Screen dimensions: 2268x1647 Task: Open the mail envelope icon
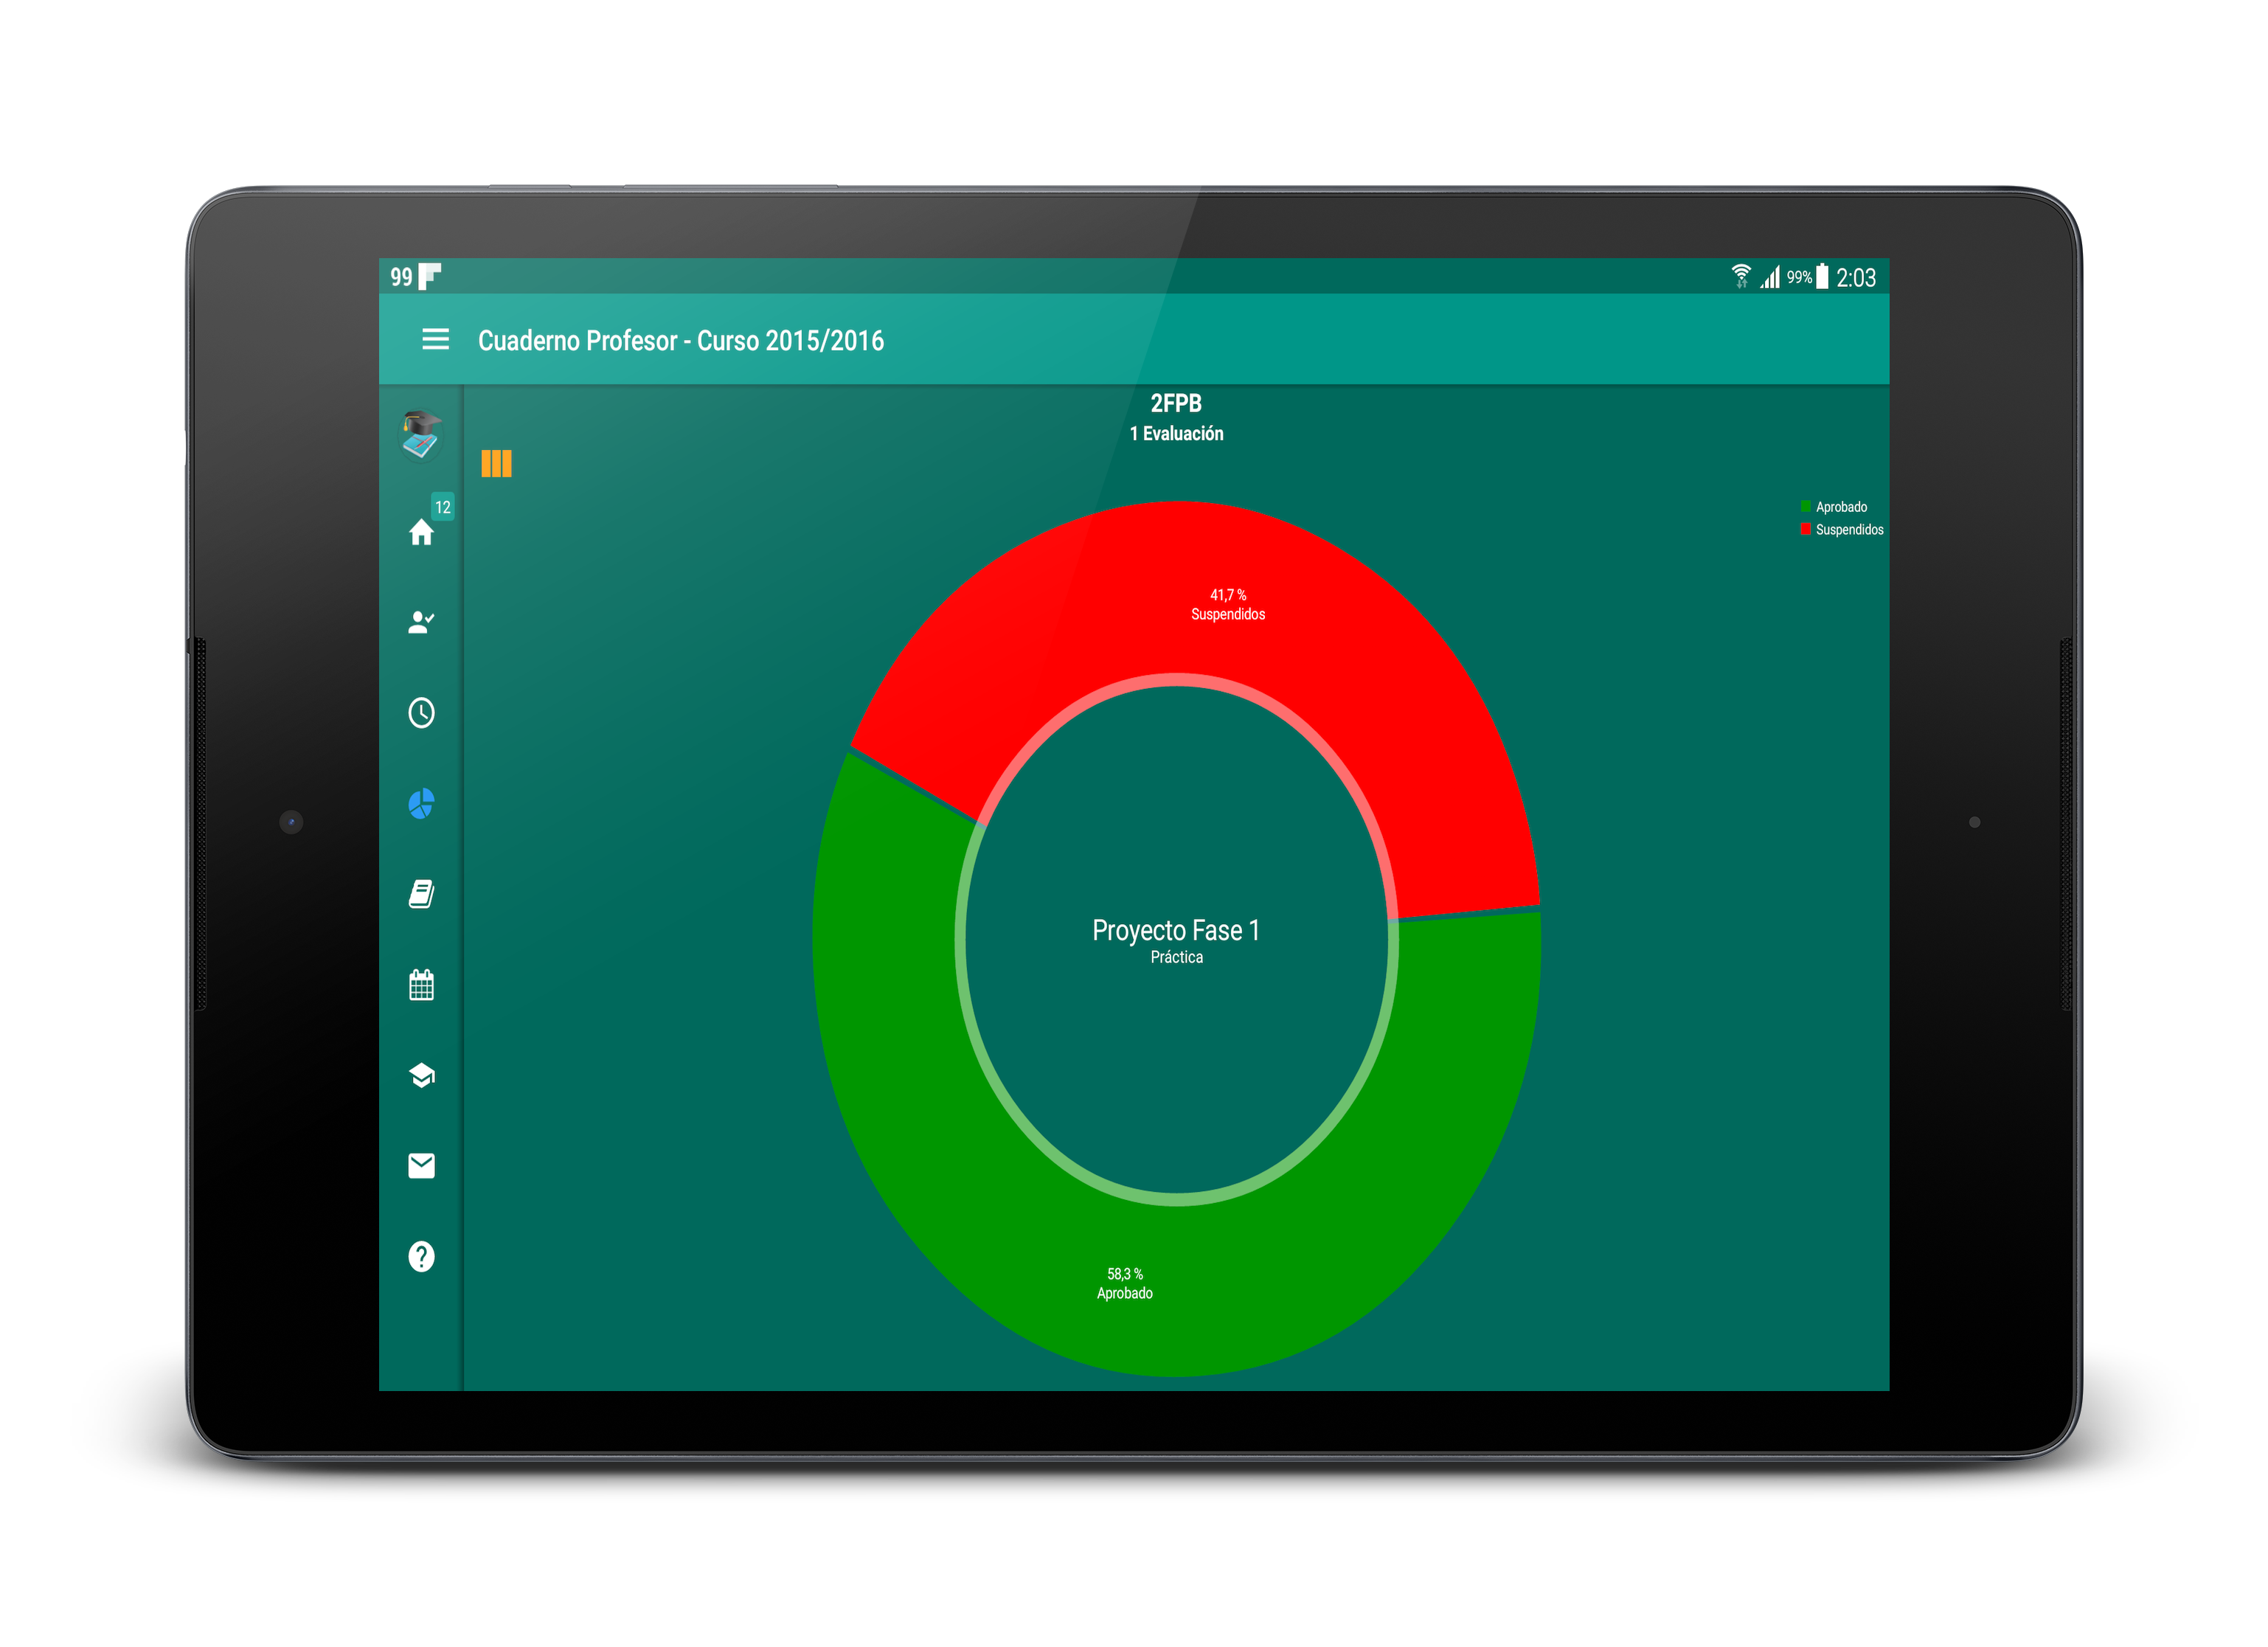point(421,1166)
